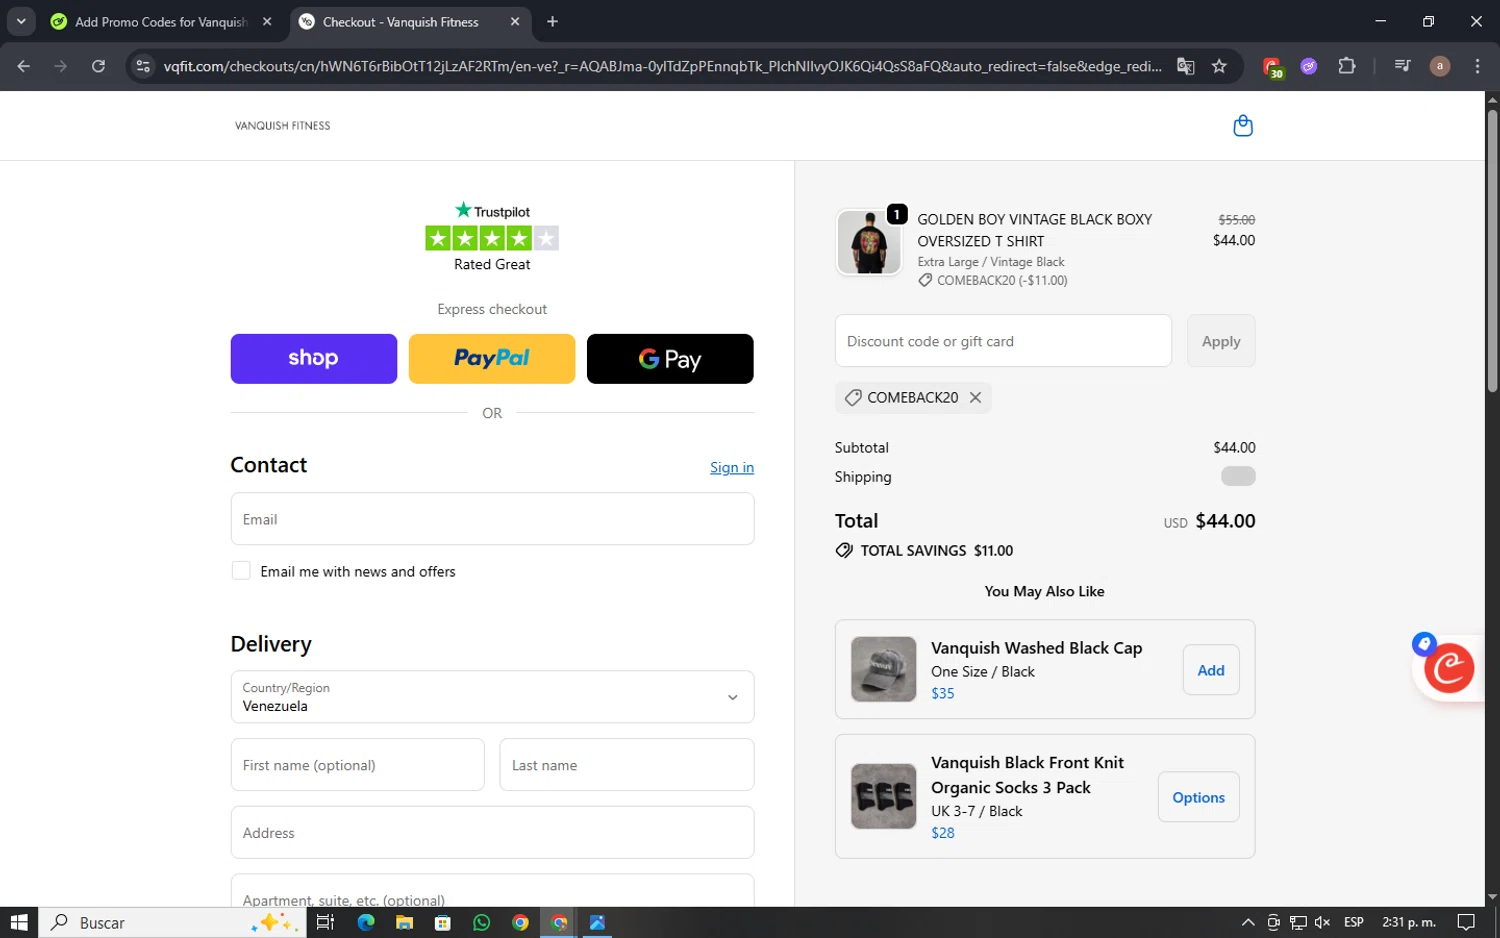
Task: Open the tab search dropdown arrow
Action: pos(21,22)
